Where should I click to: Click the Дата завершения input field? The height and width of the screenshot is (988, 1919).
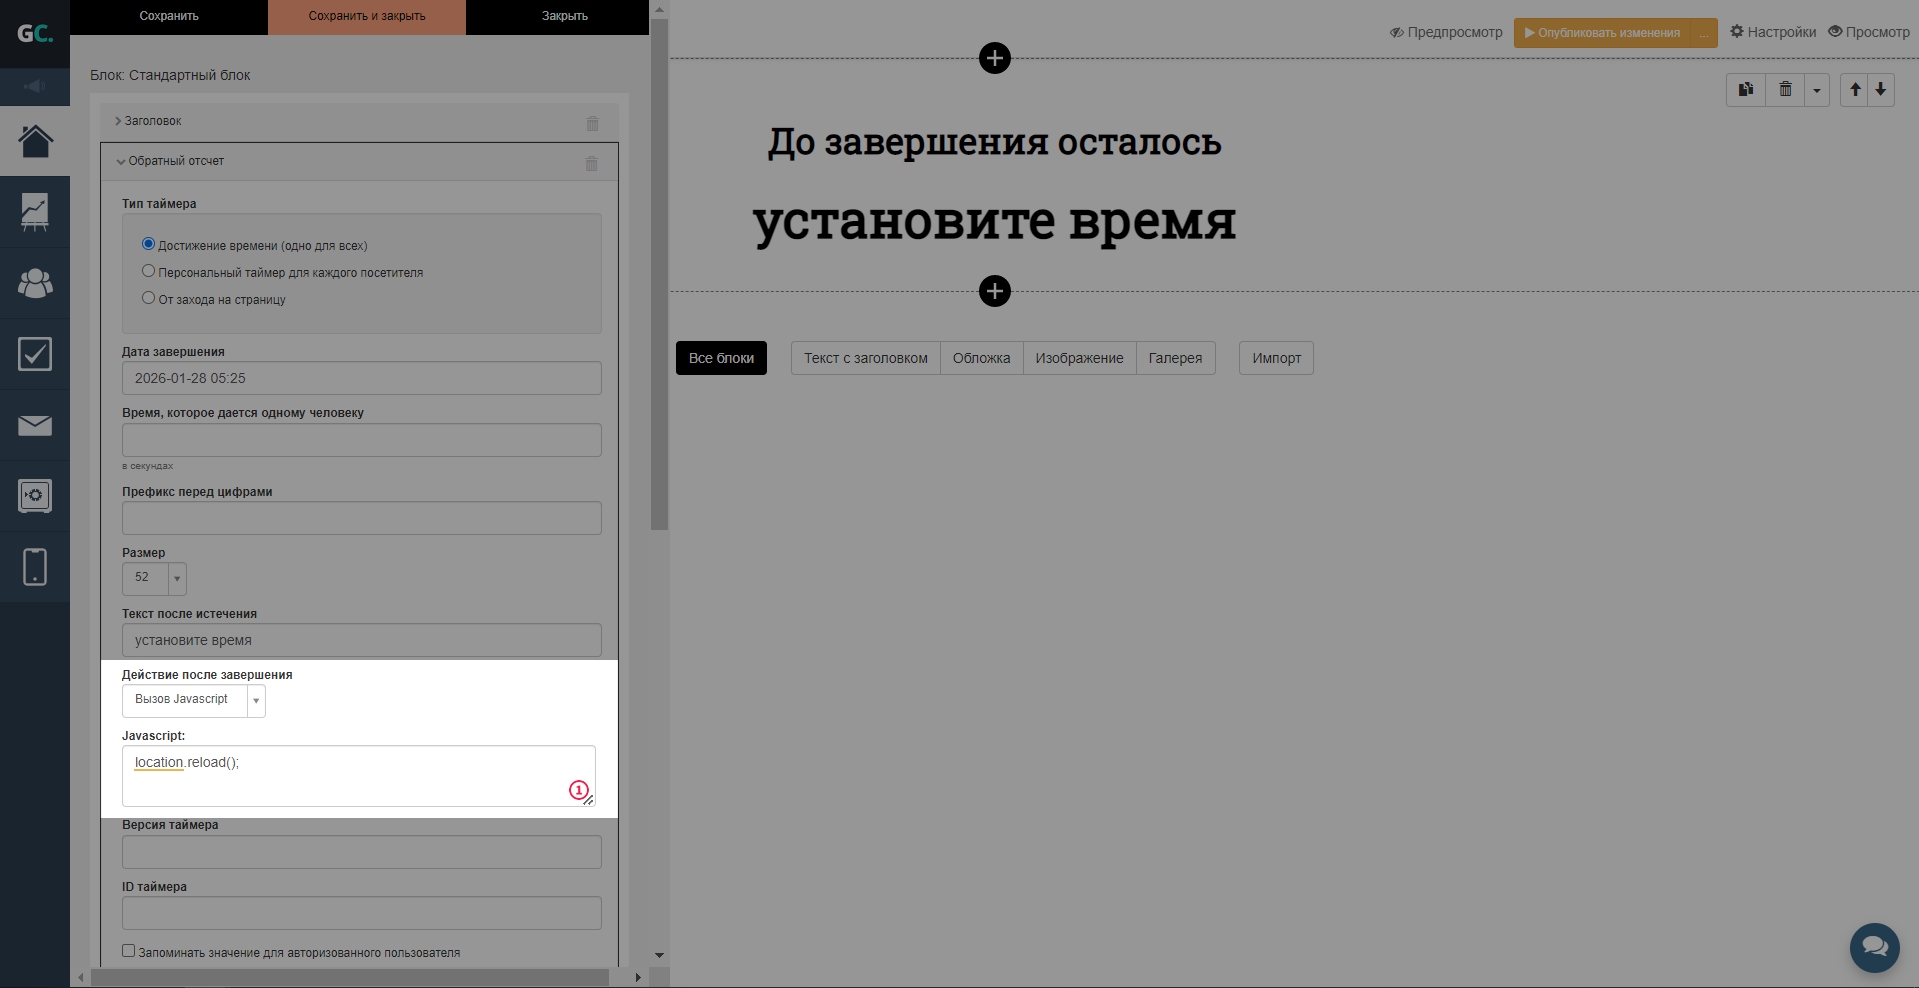point(361,378)
